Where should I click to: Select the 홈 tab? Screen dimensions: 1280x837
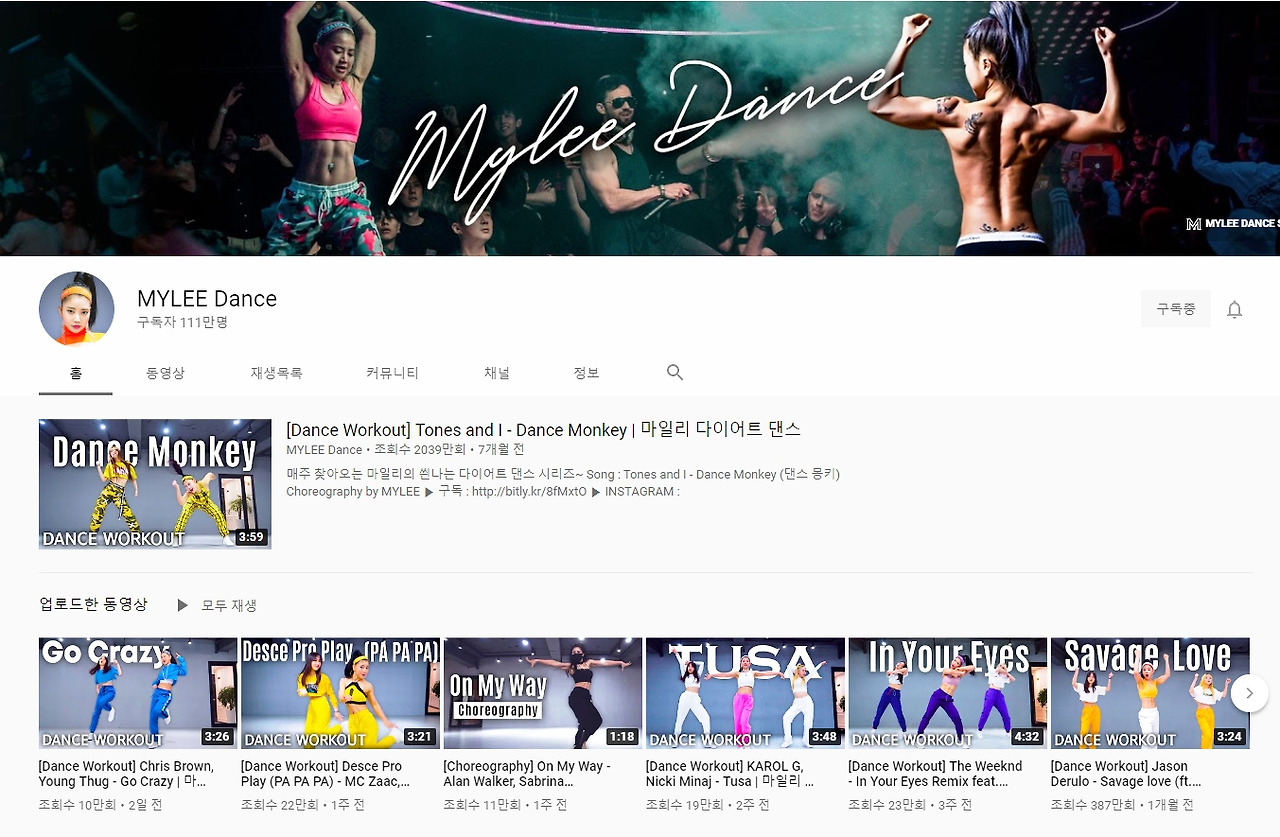(x=76, y=373)
